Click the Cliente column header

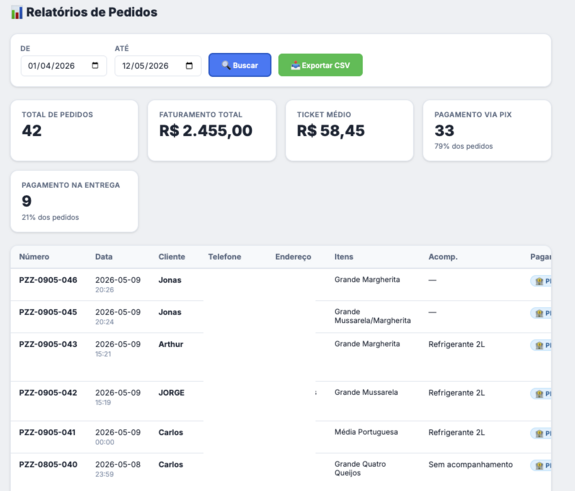click(172, 257)
